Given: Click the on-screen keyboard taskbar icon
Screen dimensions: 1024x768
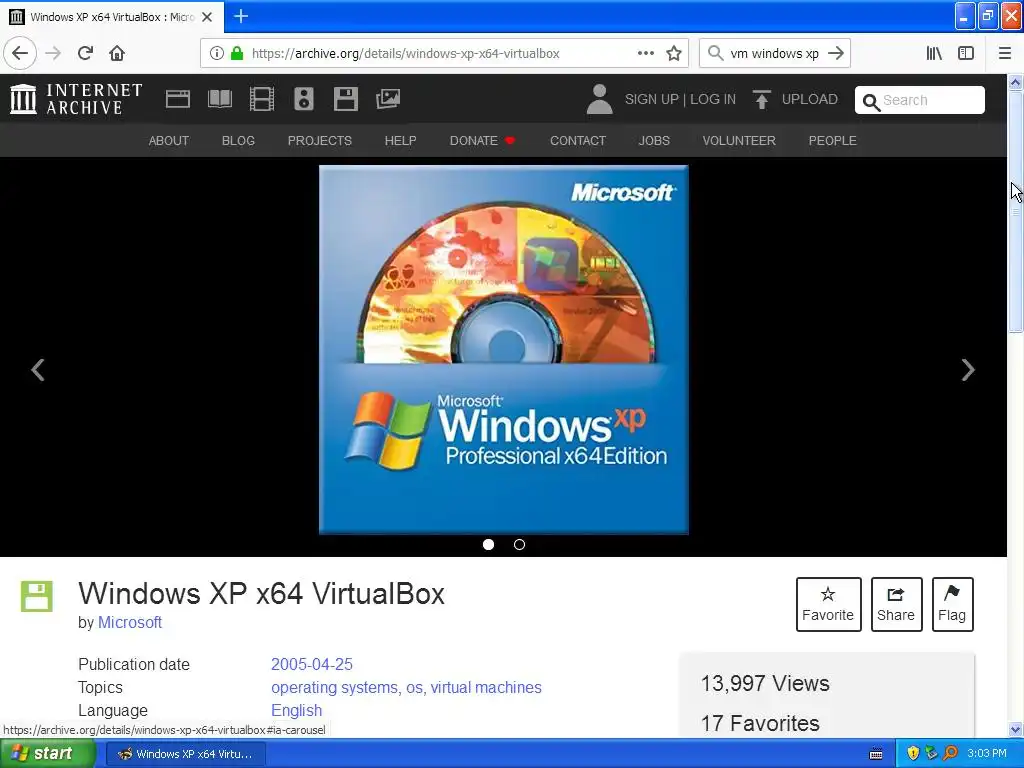Looking at the screenshot, I should click(x=876, y=754).
